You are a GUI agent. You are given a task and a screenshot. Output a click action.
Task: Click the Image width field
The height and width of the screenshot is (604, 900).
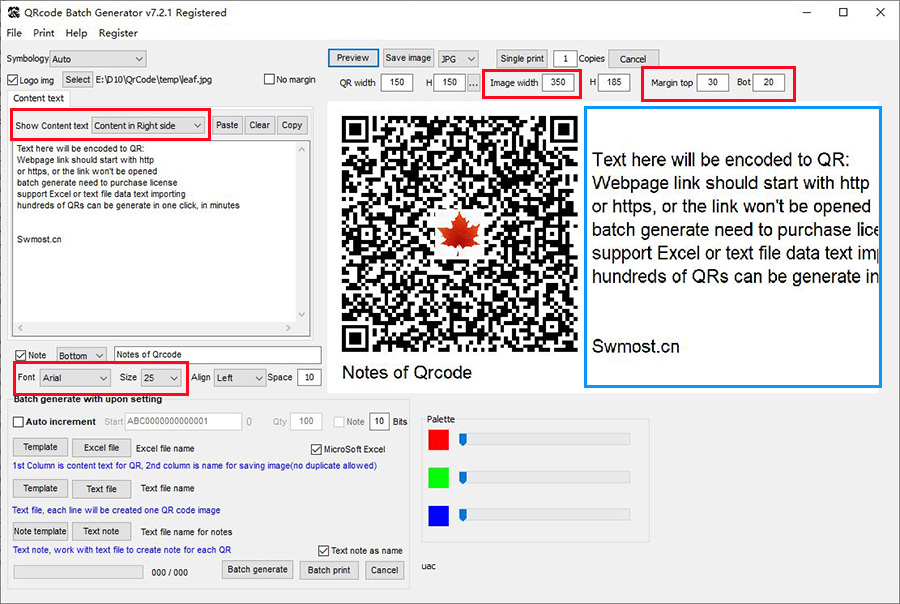tap(558, 82)
